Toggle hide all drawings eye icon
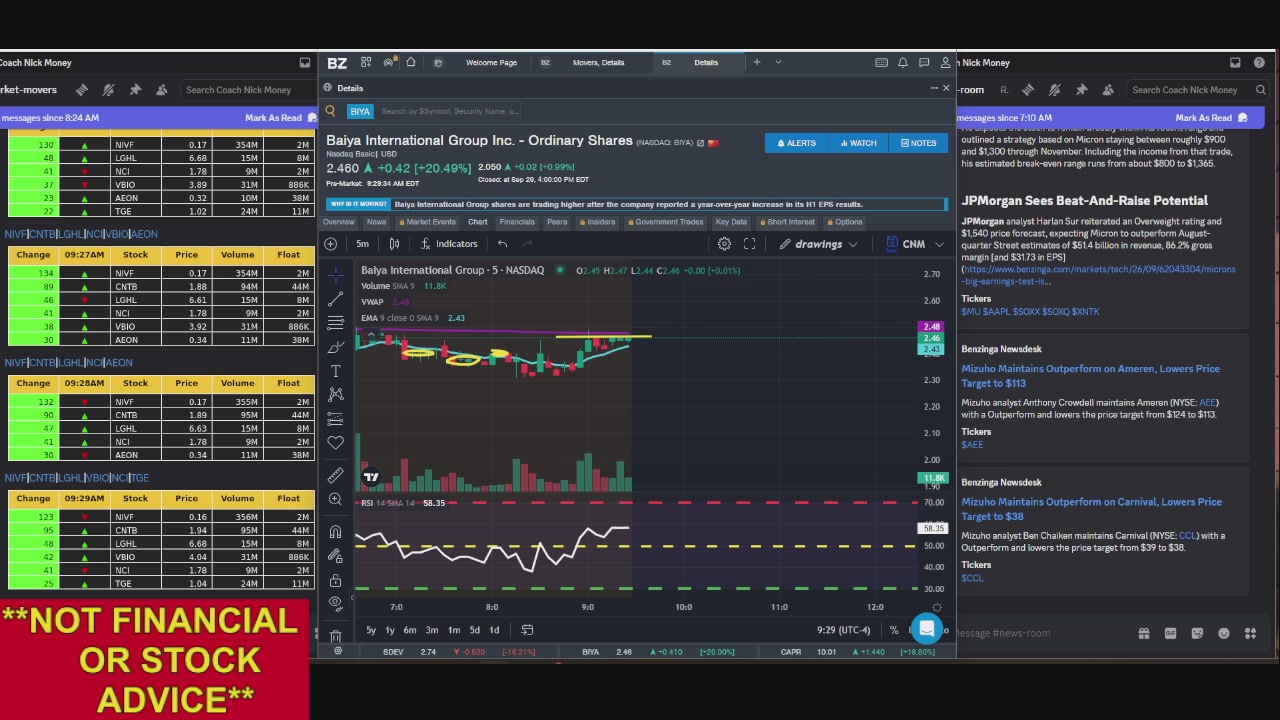This screenshot has height=720, width=1280. (x=335, y=603)
